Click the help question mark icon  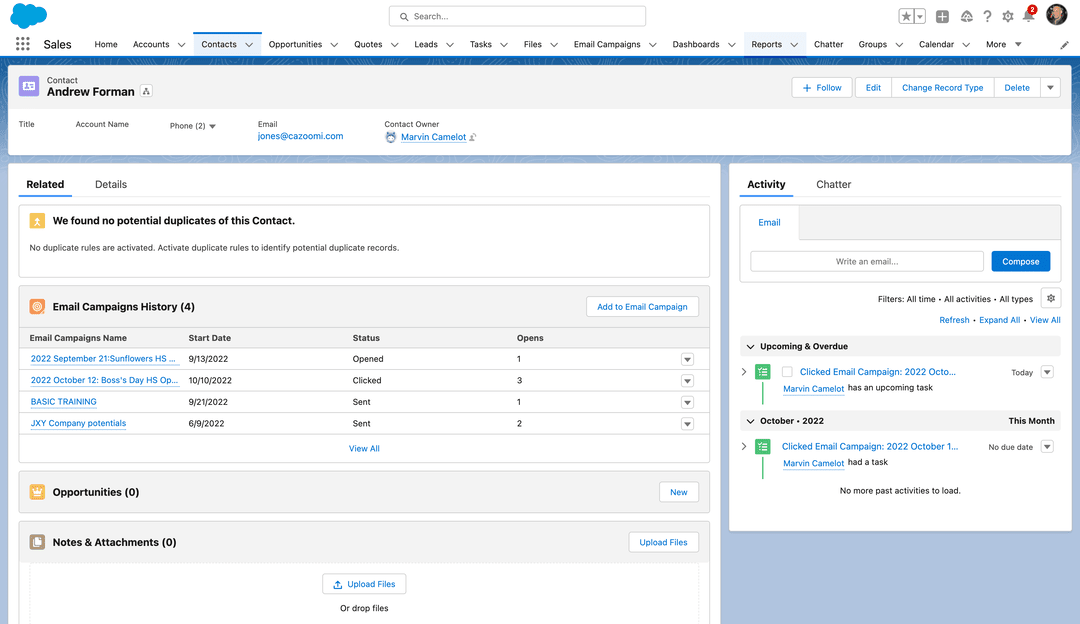985,15
